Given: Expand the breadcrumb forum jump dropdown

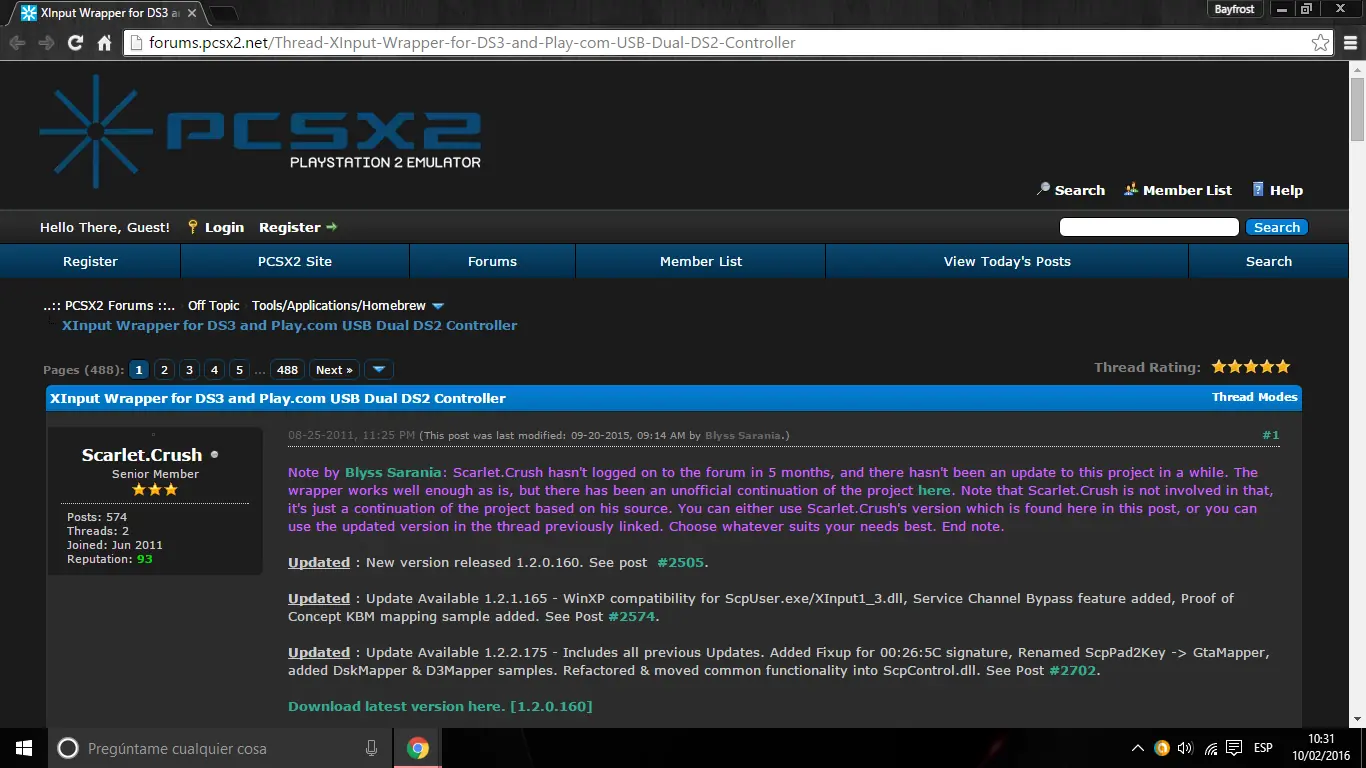Looking at the screenshot, I should tap(437, 306).
